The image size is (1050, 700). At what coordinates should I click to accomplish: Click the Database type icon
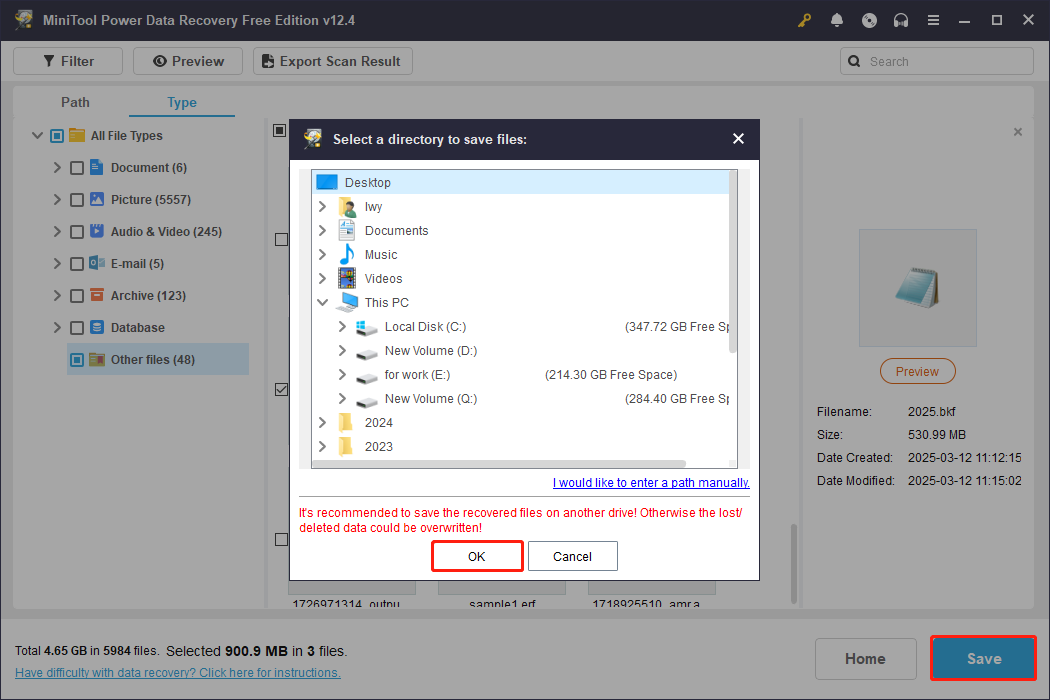coord(97,327)
